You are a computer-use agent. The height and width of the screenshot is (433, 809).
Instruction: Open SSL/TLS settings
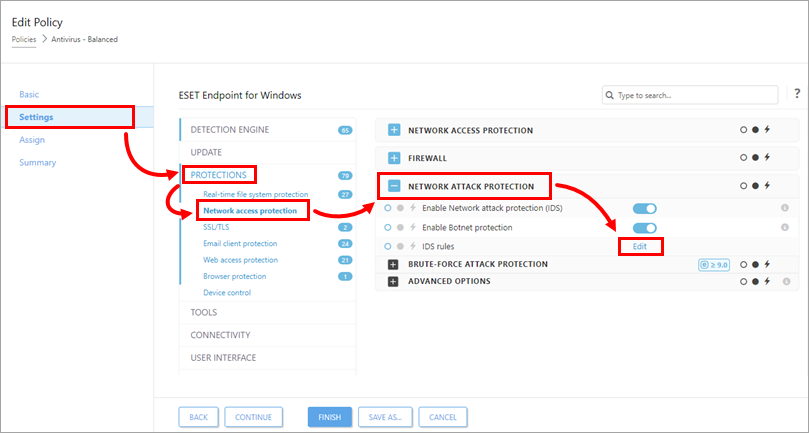point(216,227)
